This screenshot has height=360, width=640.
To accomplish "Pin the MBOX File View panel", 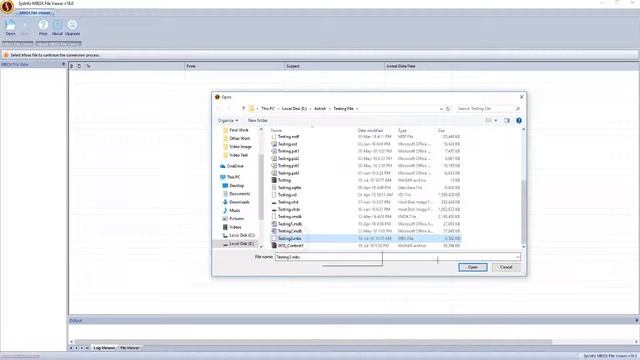I will tap(63, 64).
